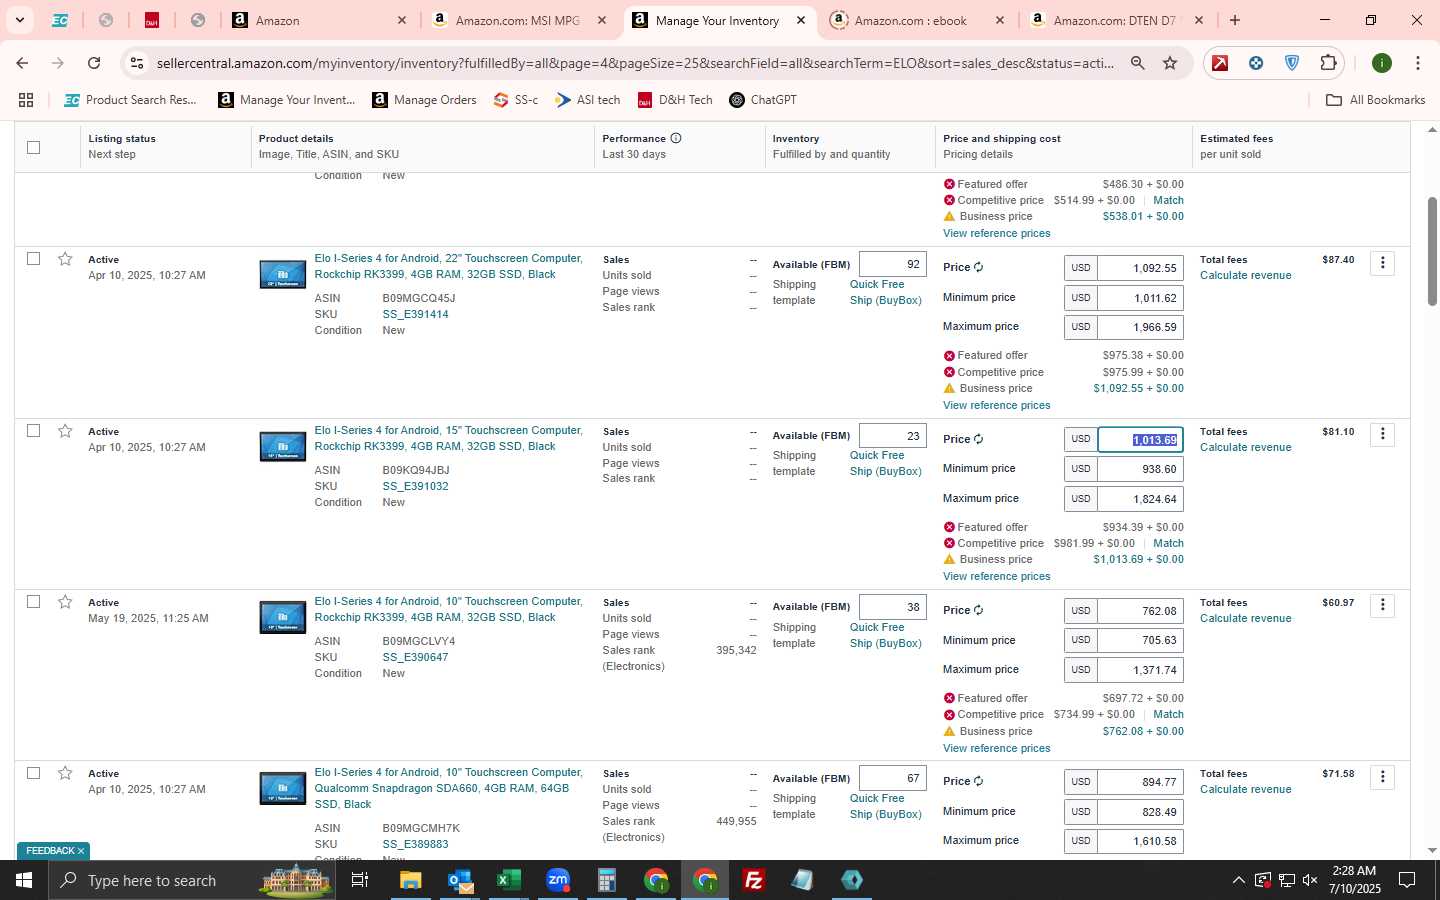Image resolution: width=1440 pixels, height=900 pixels.
Task: Show hidden system tray icons
Action: pyautogui.click(x=1238, y=880)
